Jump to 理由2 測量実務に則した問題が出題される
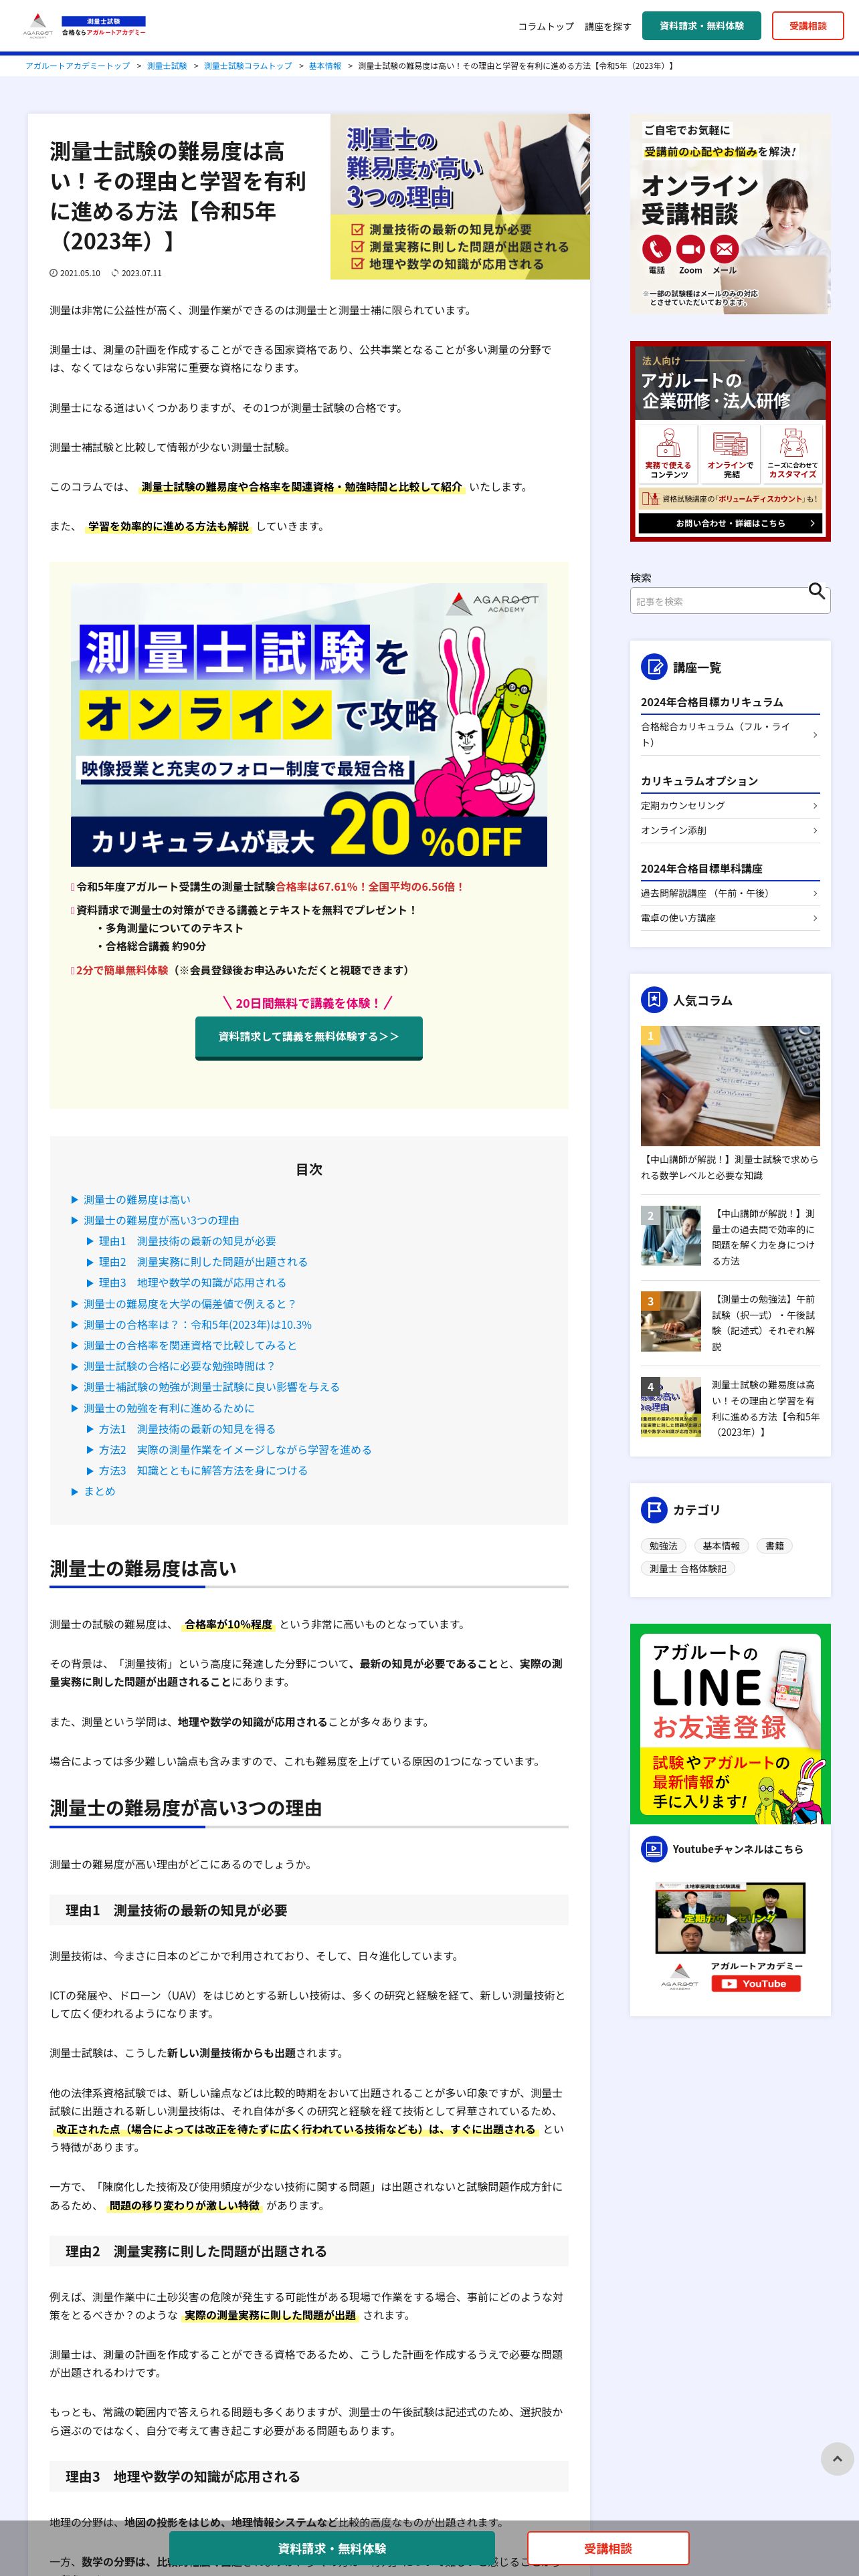 pyautogui.click(x=203, y=1262)
